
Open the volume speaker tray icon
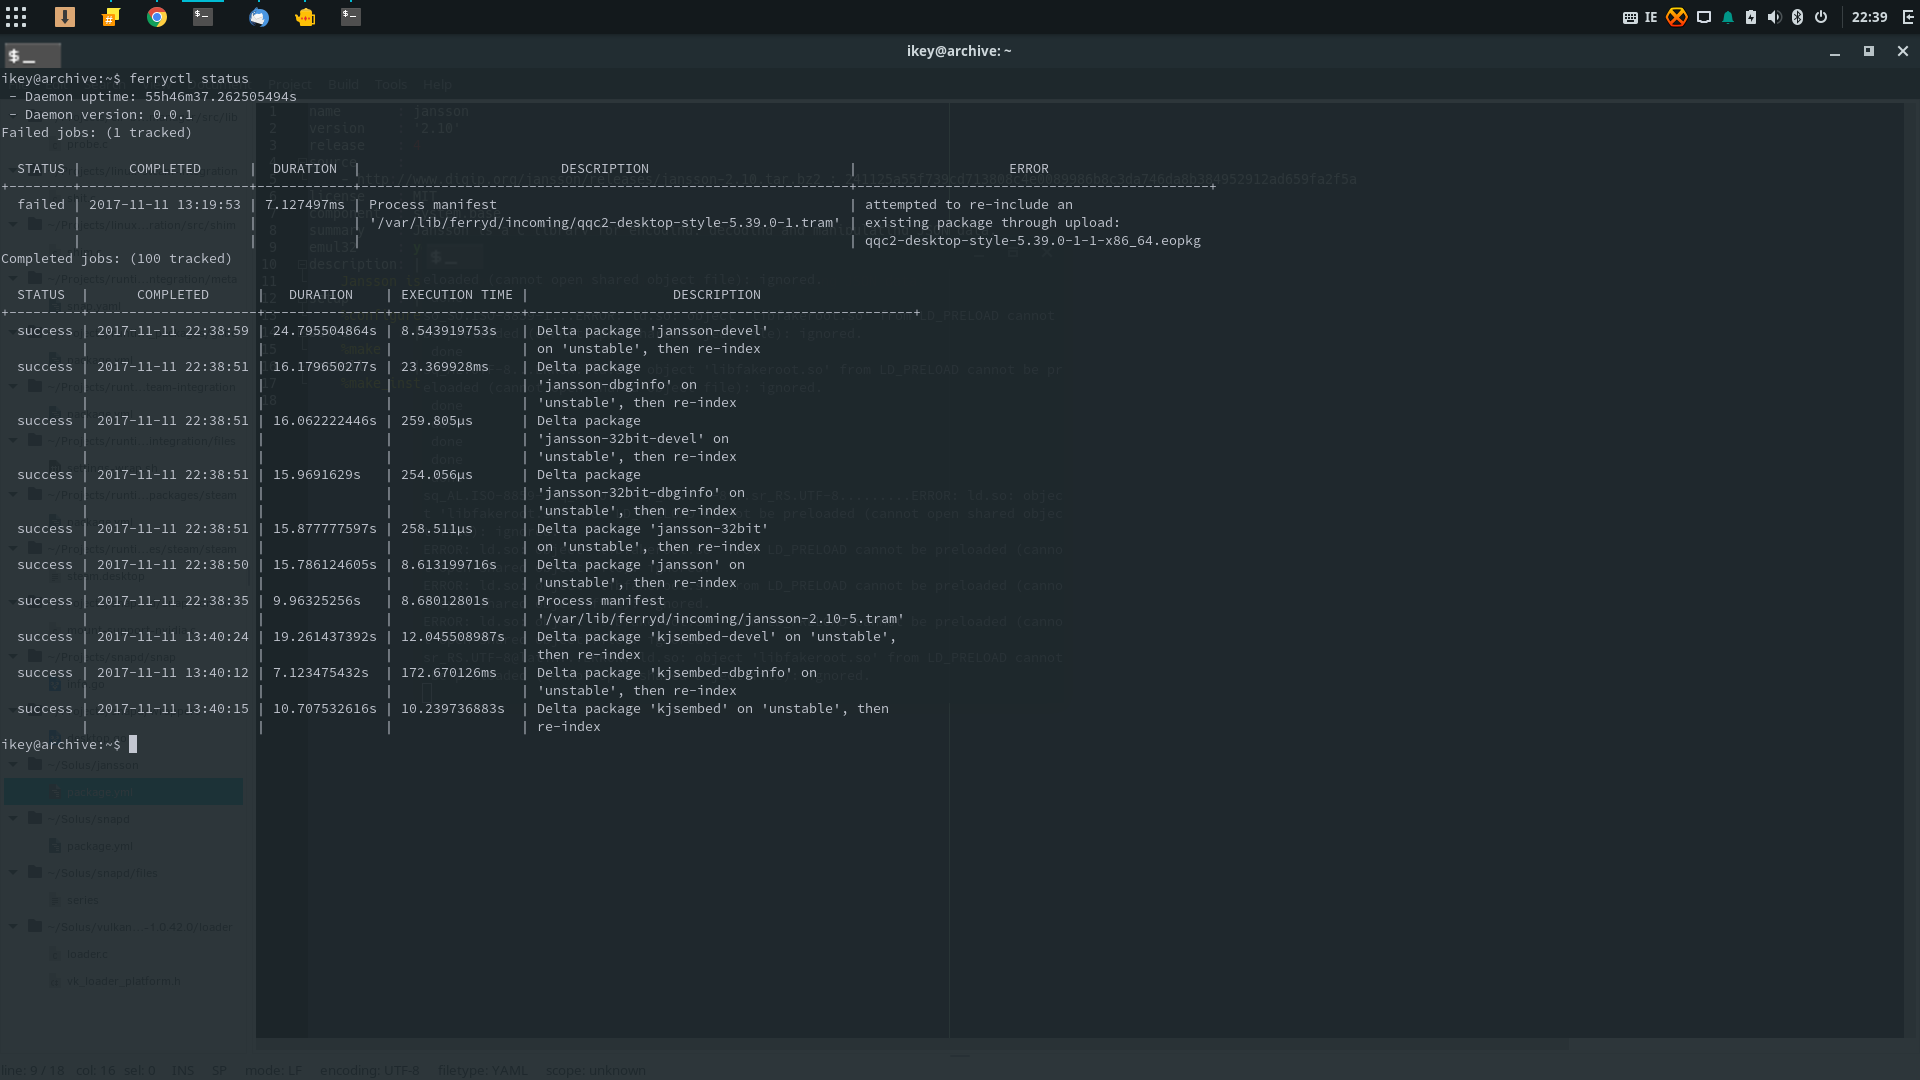coord(1774,17)
